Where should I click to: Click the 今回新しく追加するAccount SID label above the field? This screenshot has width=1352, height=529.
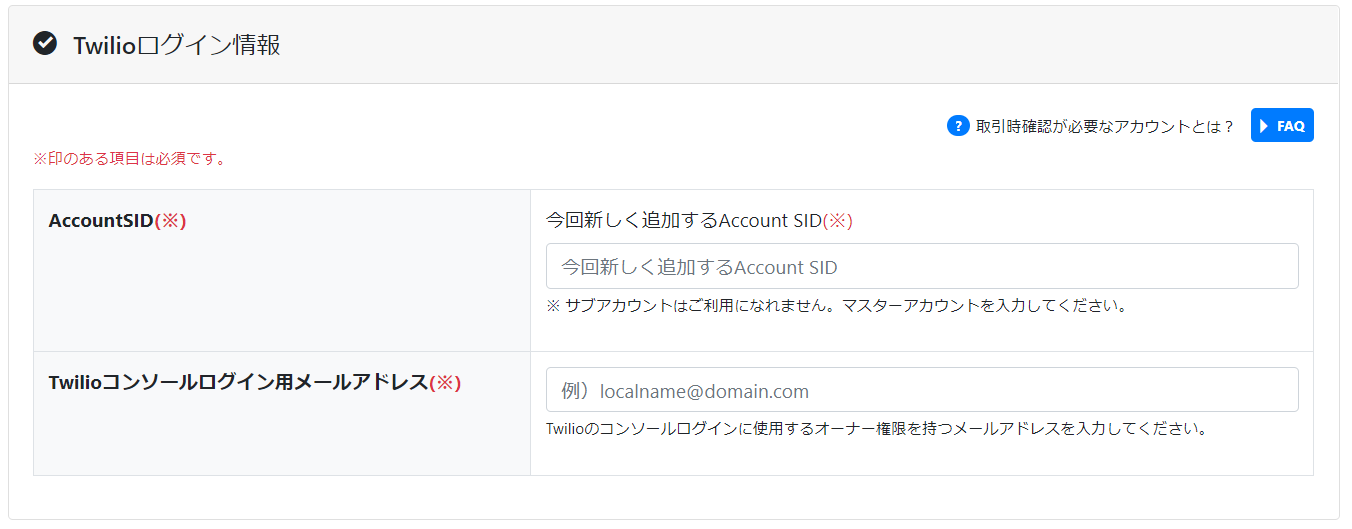(684, 221)
